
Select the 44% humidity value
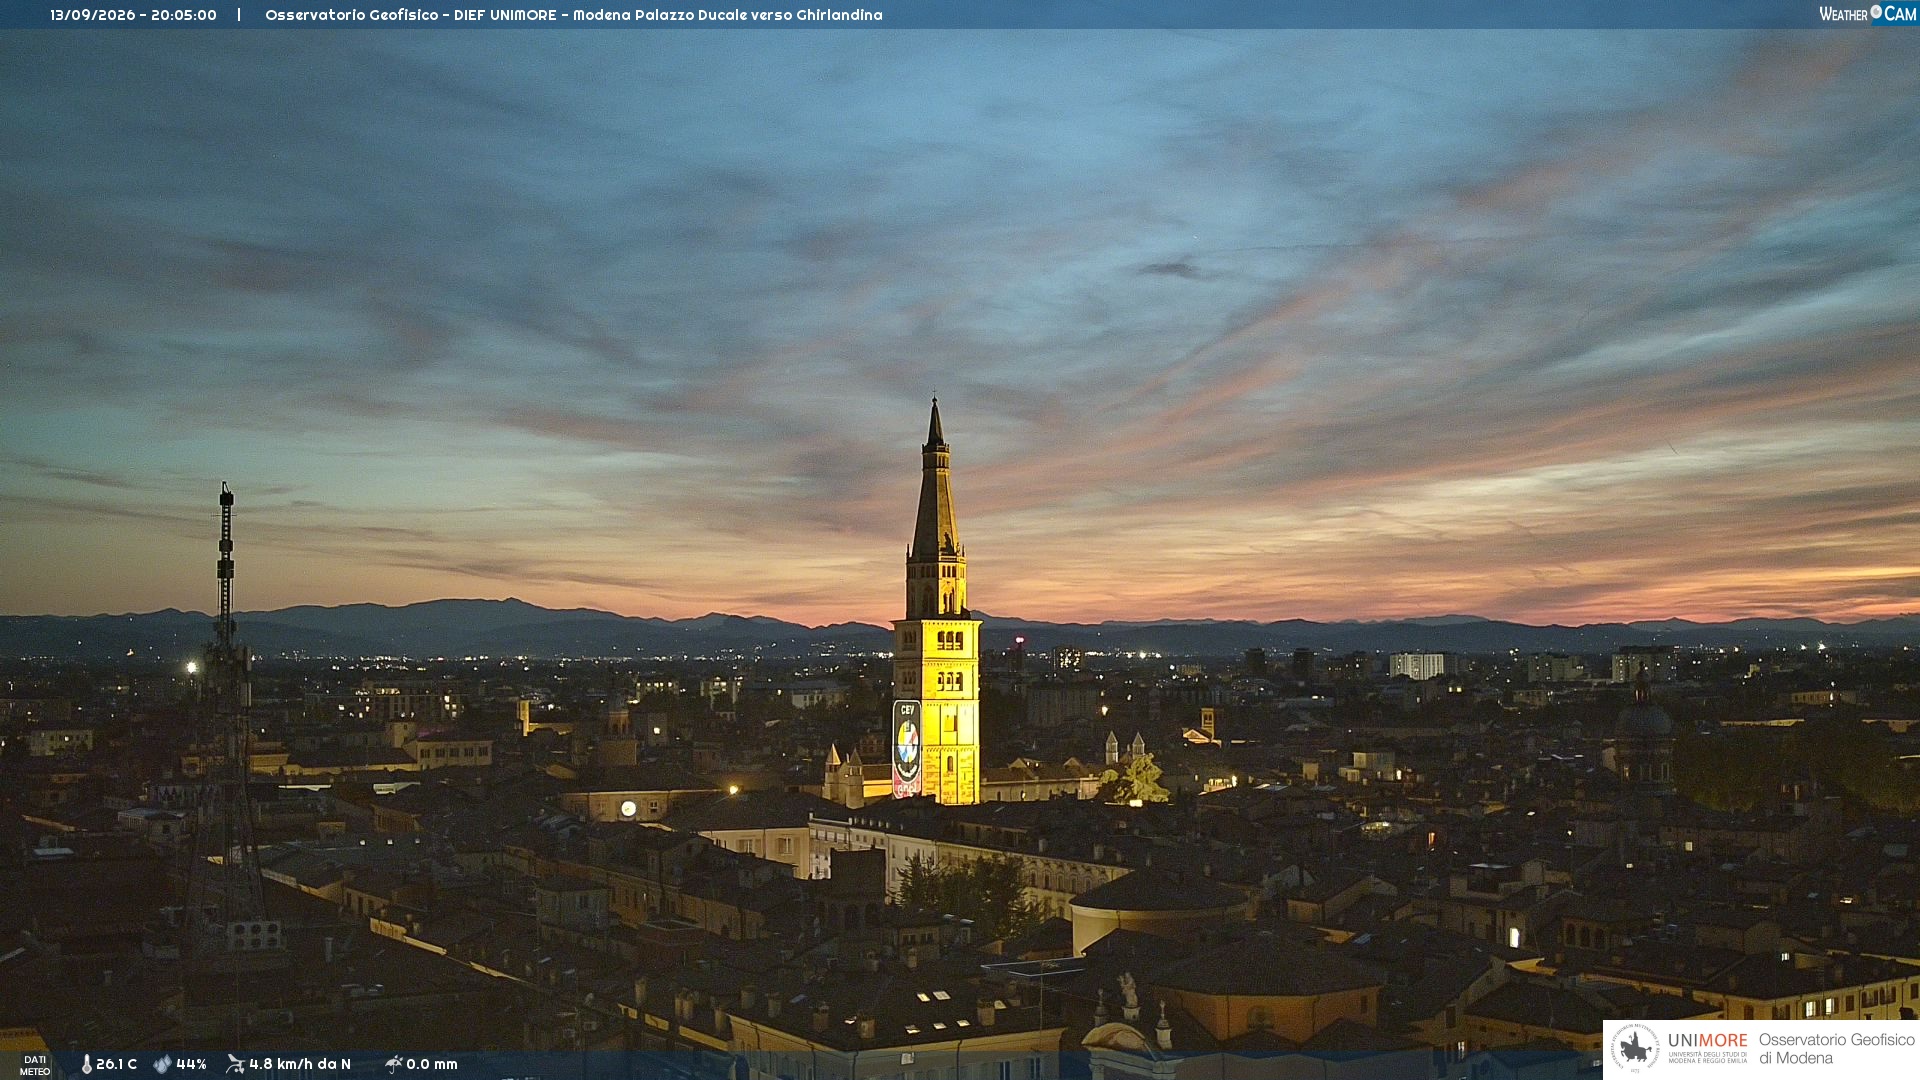click(191, 1064)
